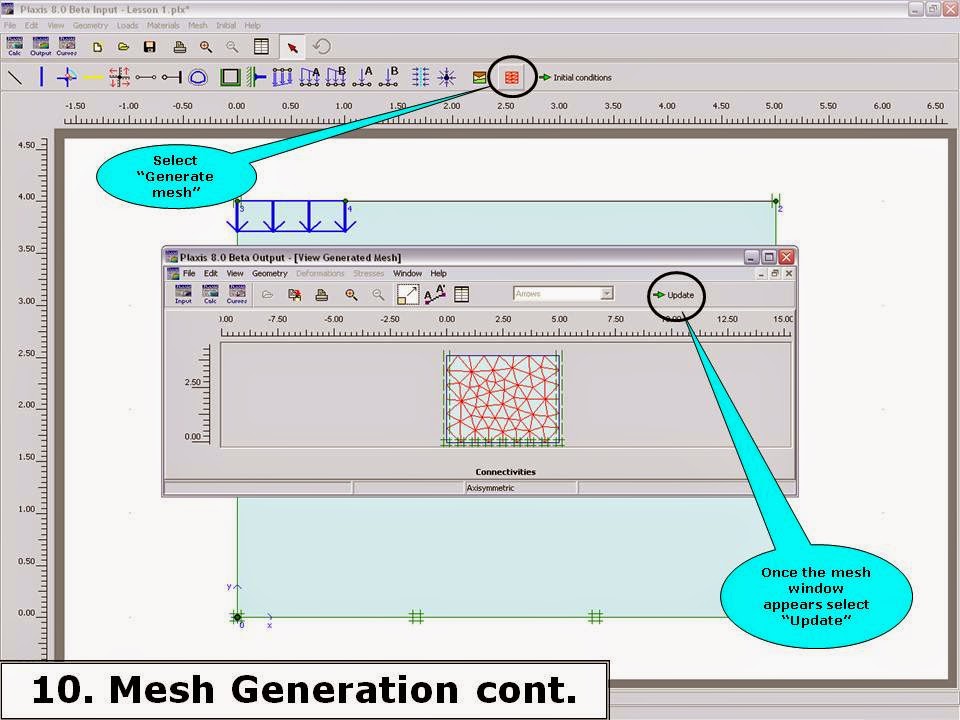Click the save icon in Input toolbar
Screen dimensions: 960x720
click(147, 45)
